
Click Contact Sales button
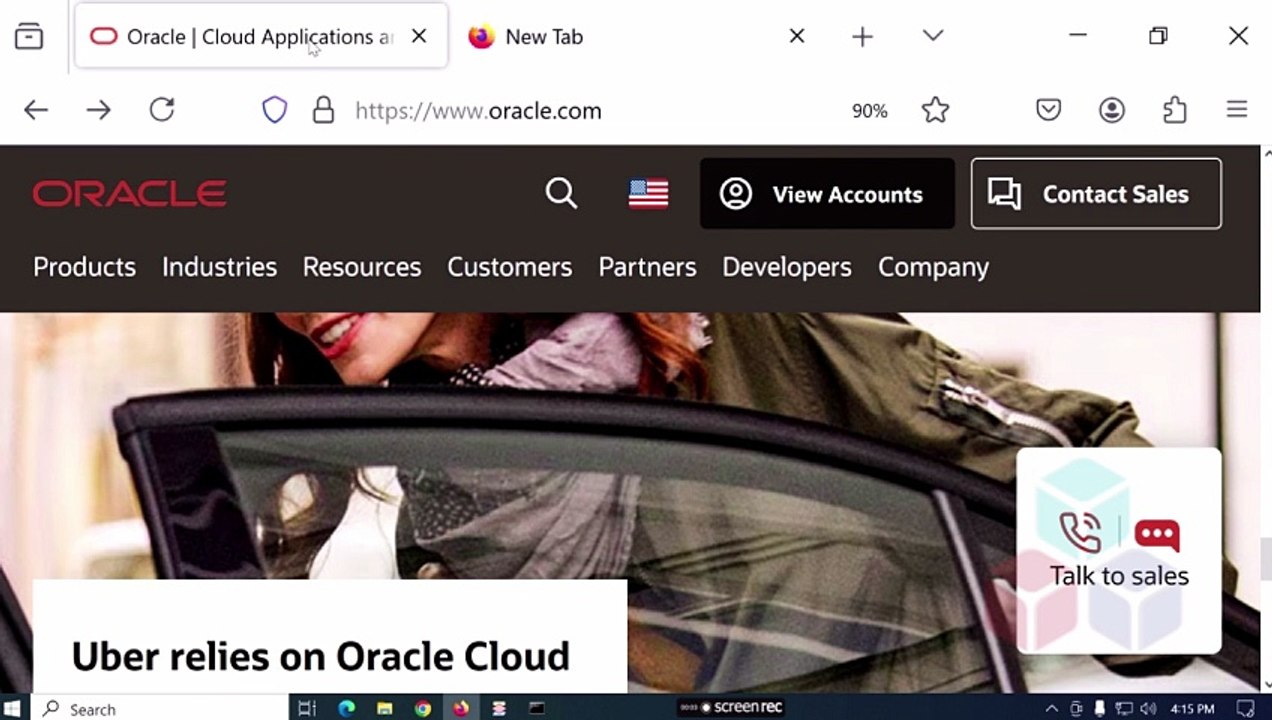coord(1096,194)
